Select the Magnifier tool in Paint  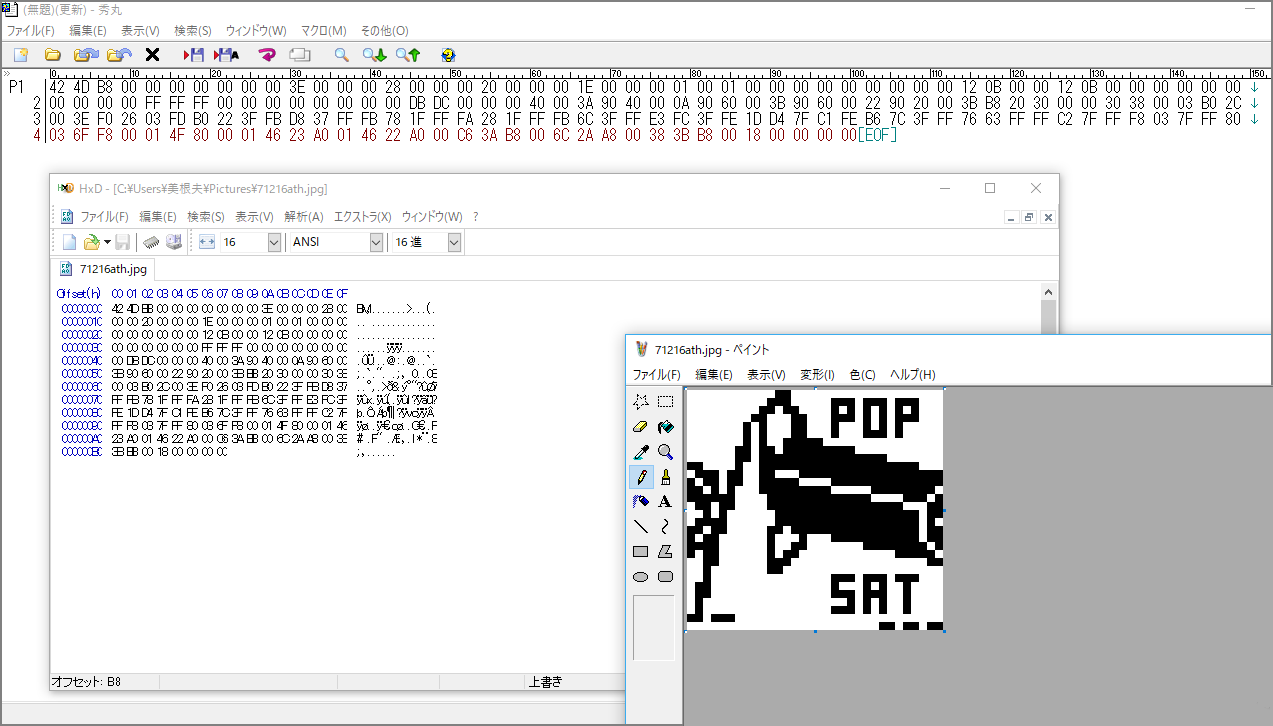point(665,452)
